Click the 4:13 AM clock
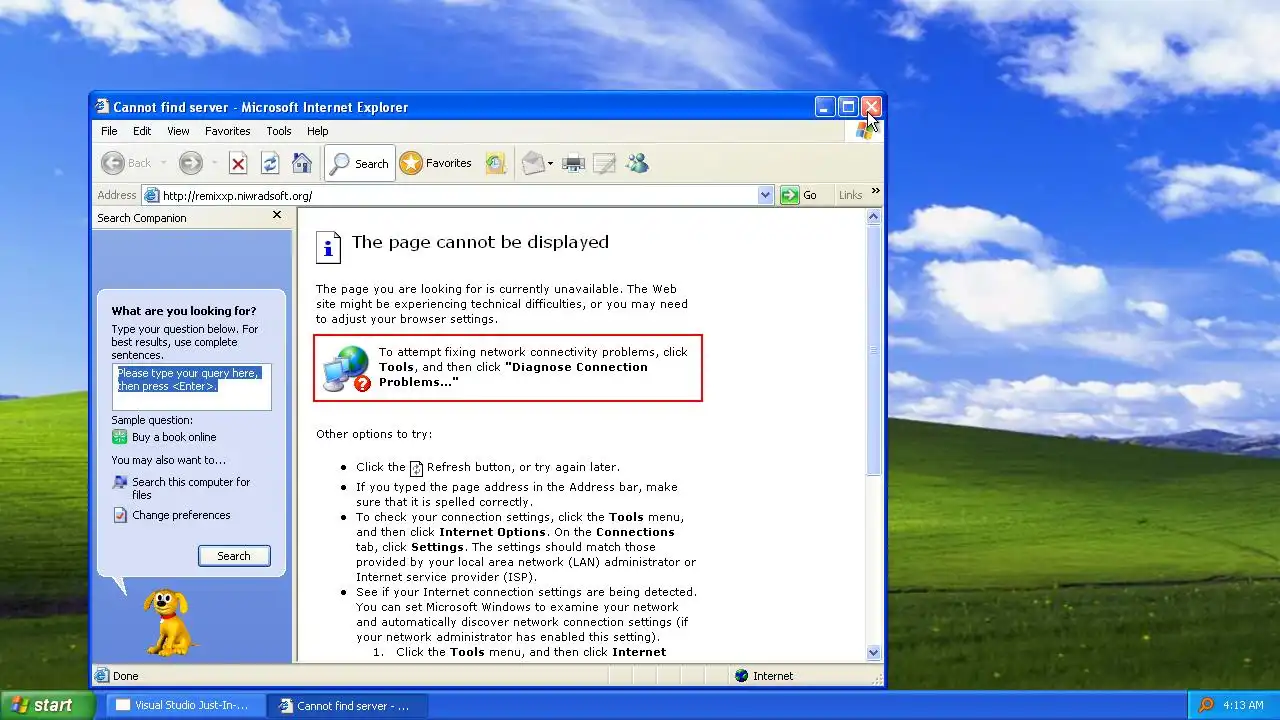This screenshot has width=1280, height=720. (x=1243, y=705)
